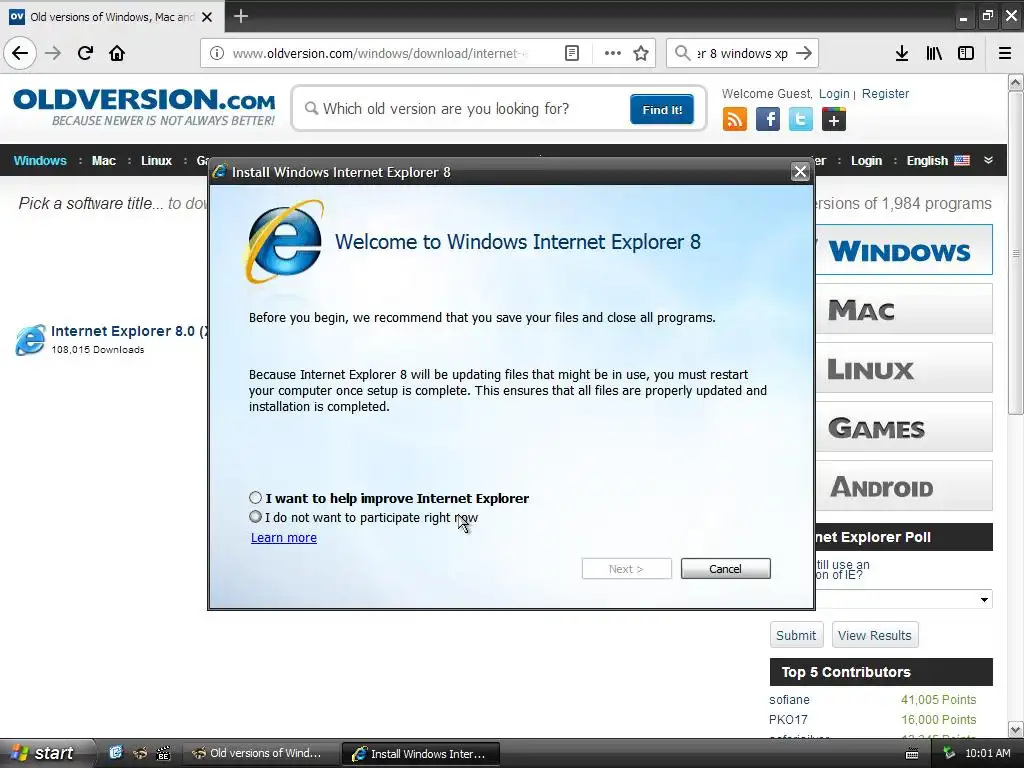The height and width of the screenshot is (768, 1024).
Task: Toggle the Firefox sidebar icon
Action: click(x=966, y=53)
